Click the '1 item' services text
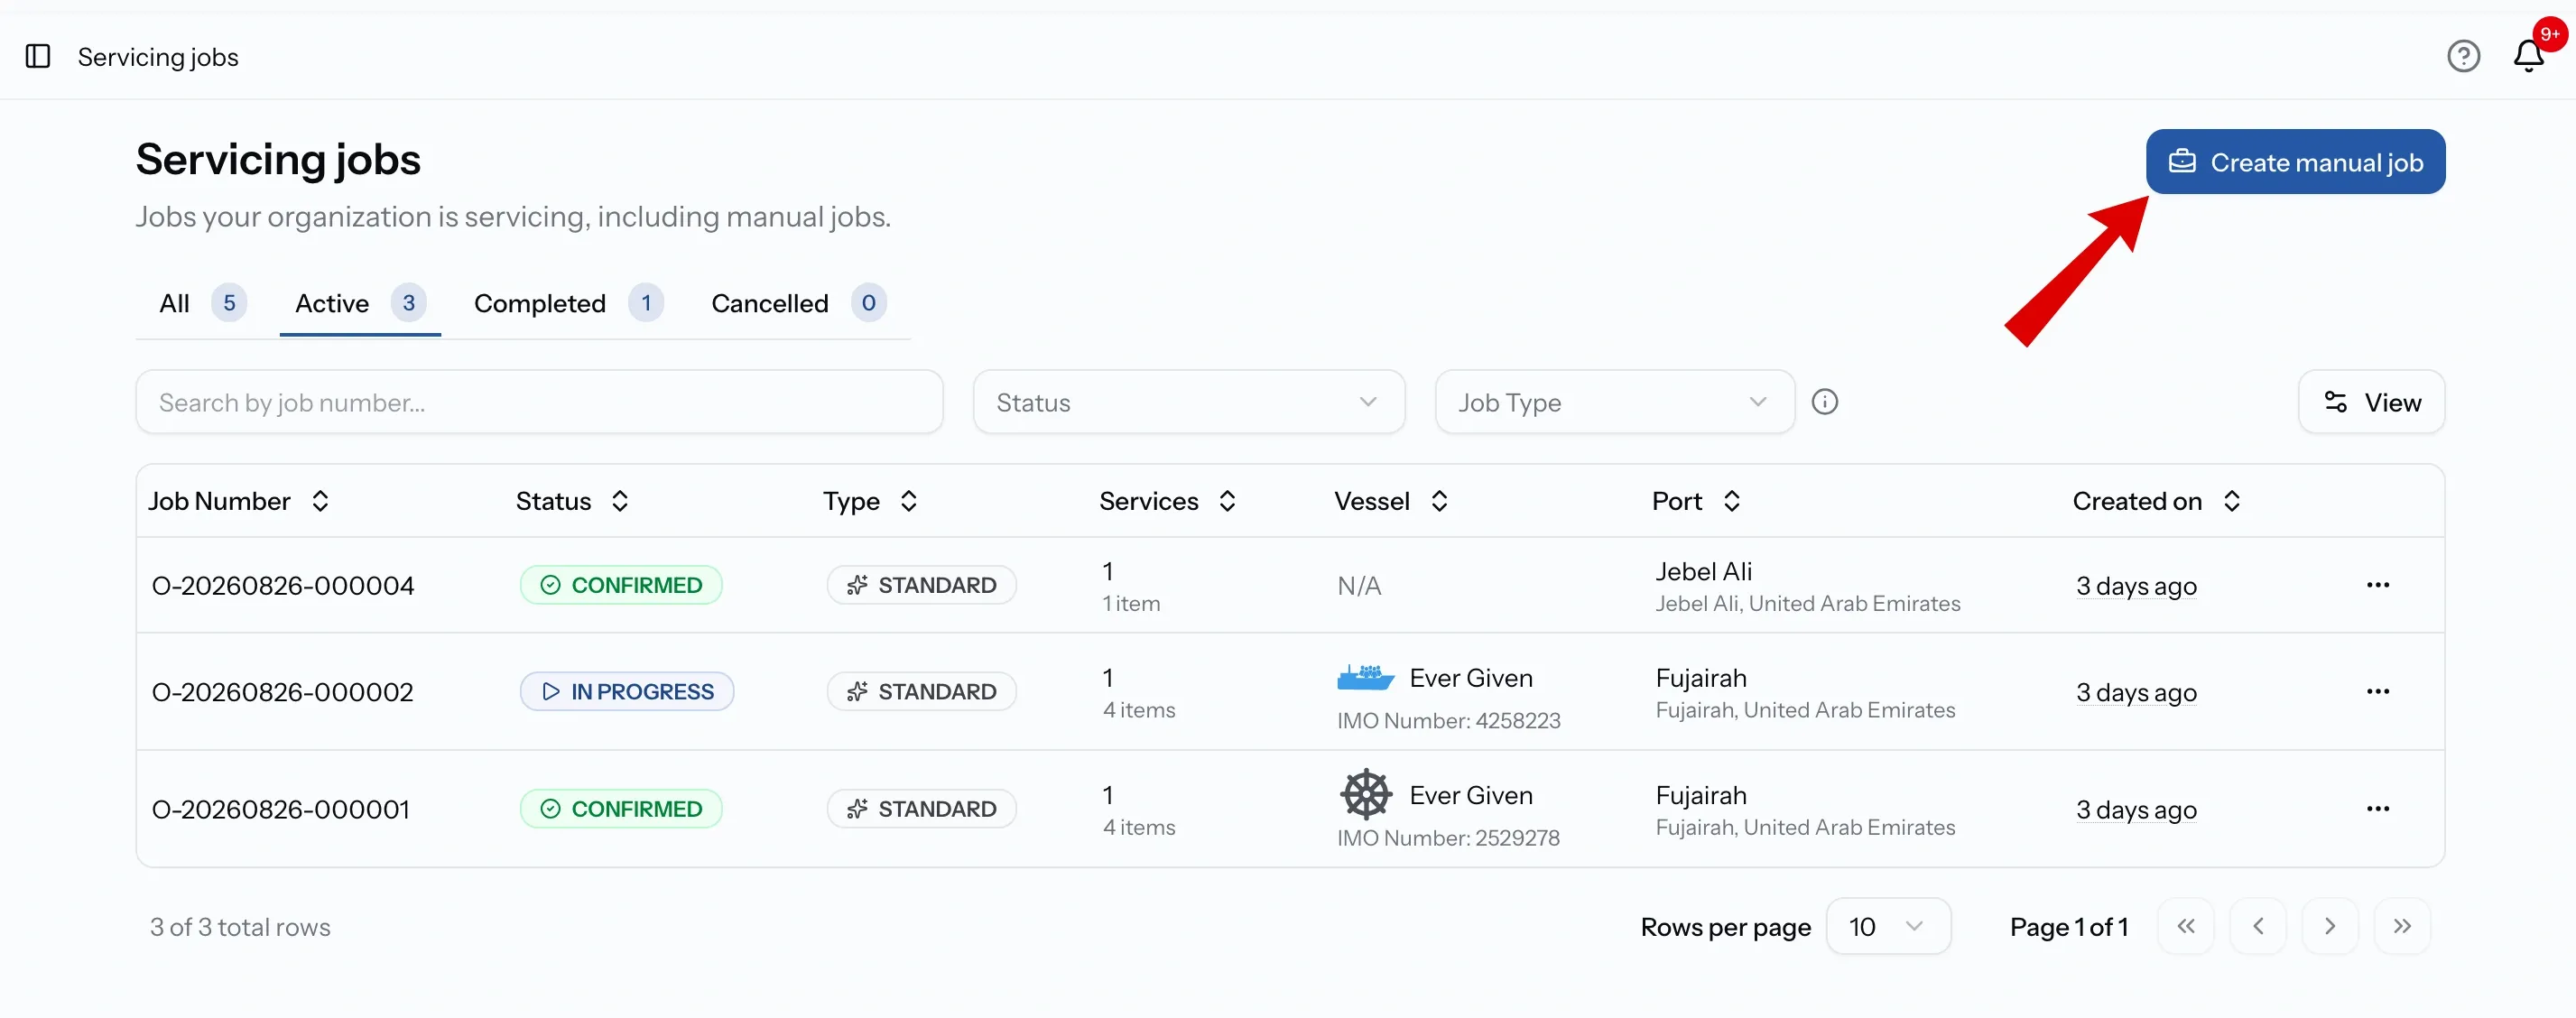The height and width of the screenshot is (1018, 2576). click(1131, 603)
